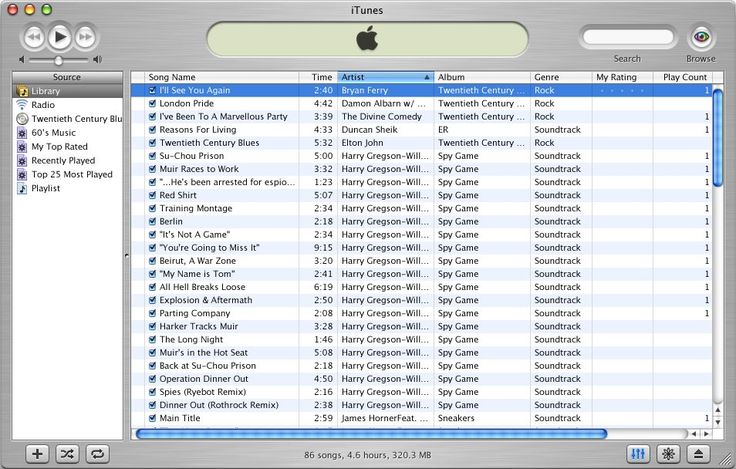Skip to the previous track

pyautogui.click(x=33, y=38)
